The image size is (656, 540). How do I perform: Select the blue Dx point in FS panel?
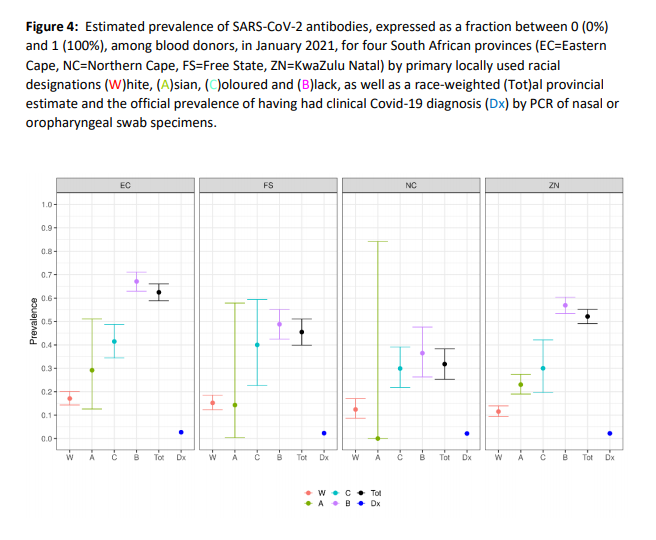click(324, 433)
